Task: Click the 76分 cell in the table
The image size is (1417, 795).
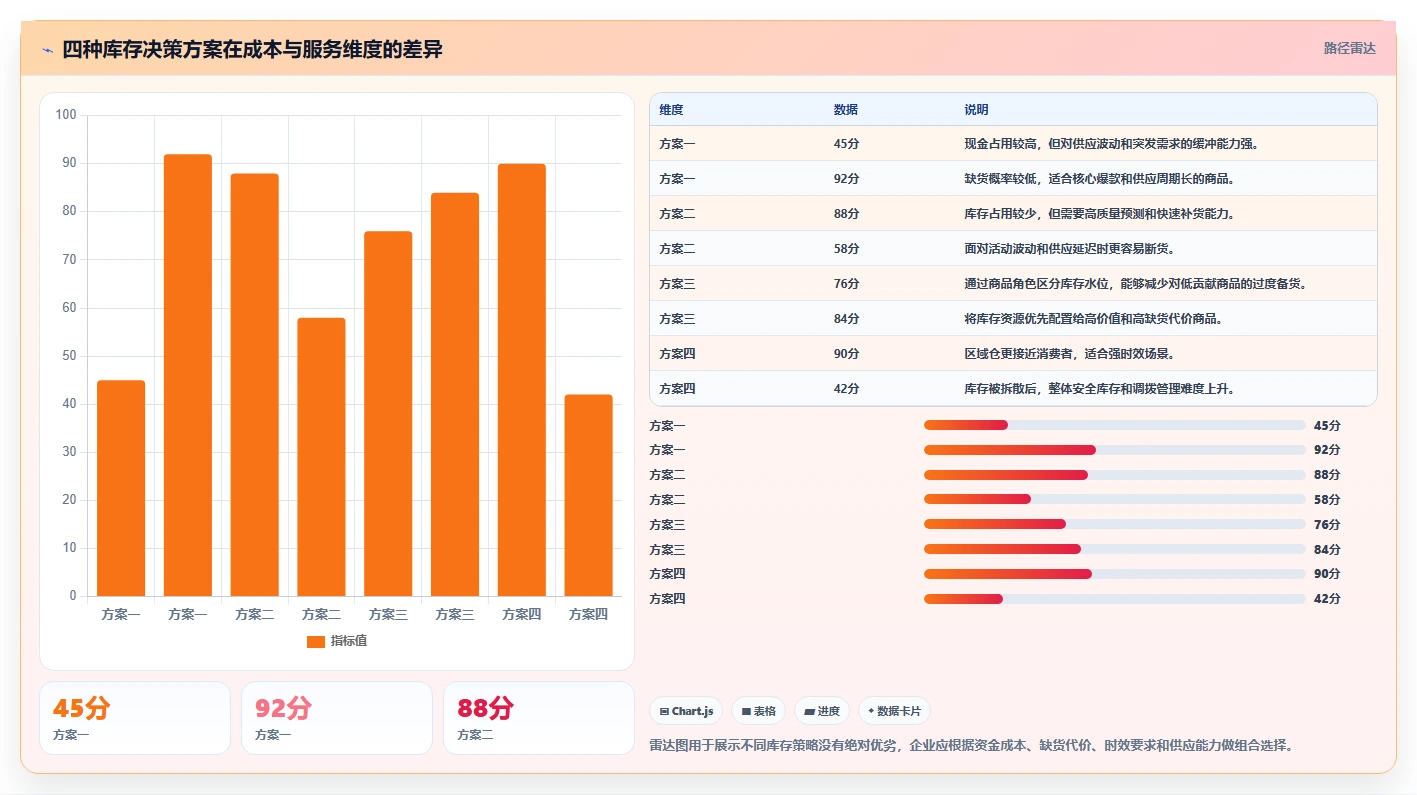Action: coord(846,284)
